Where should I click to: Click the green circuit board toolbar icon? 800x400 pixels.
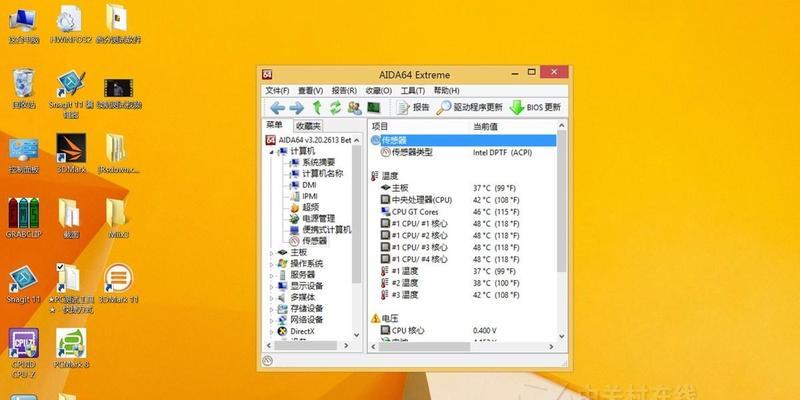pos(374,108)
